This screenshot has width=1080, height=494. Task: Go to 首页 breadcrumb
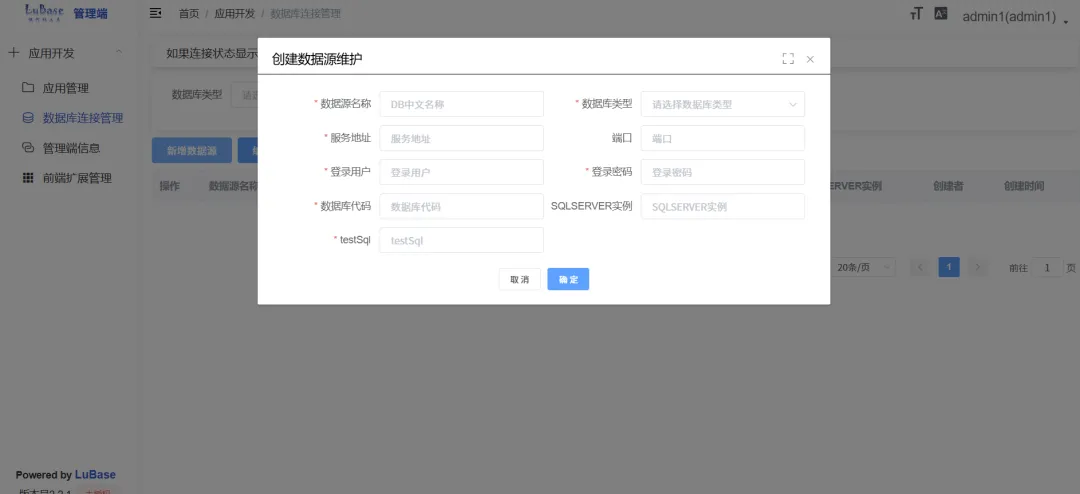[x=189, y=14]
